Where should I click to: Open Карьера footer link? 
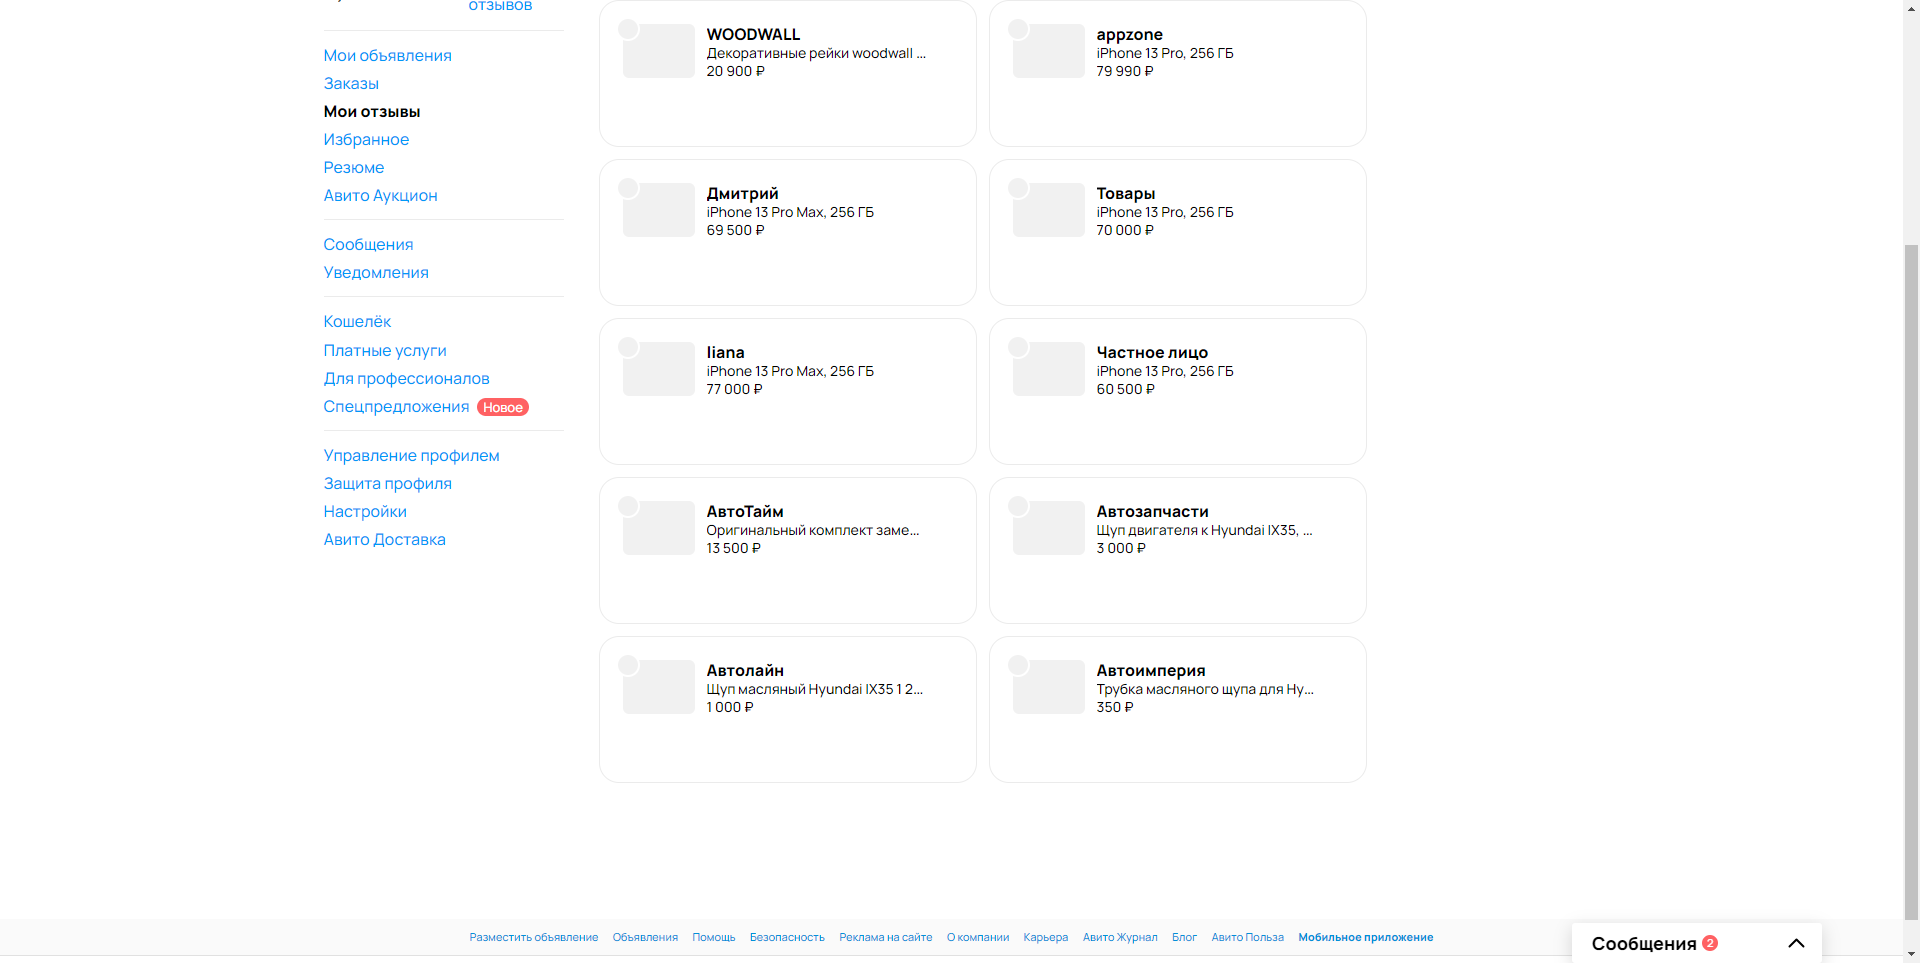pyautogui.click(x=1046, y=937)
